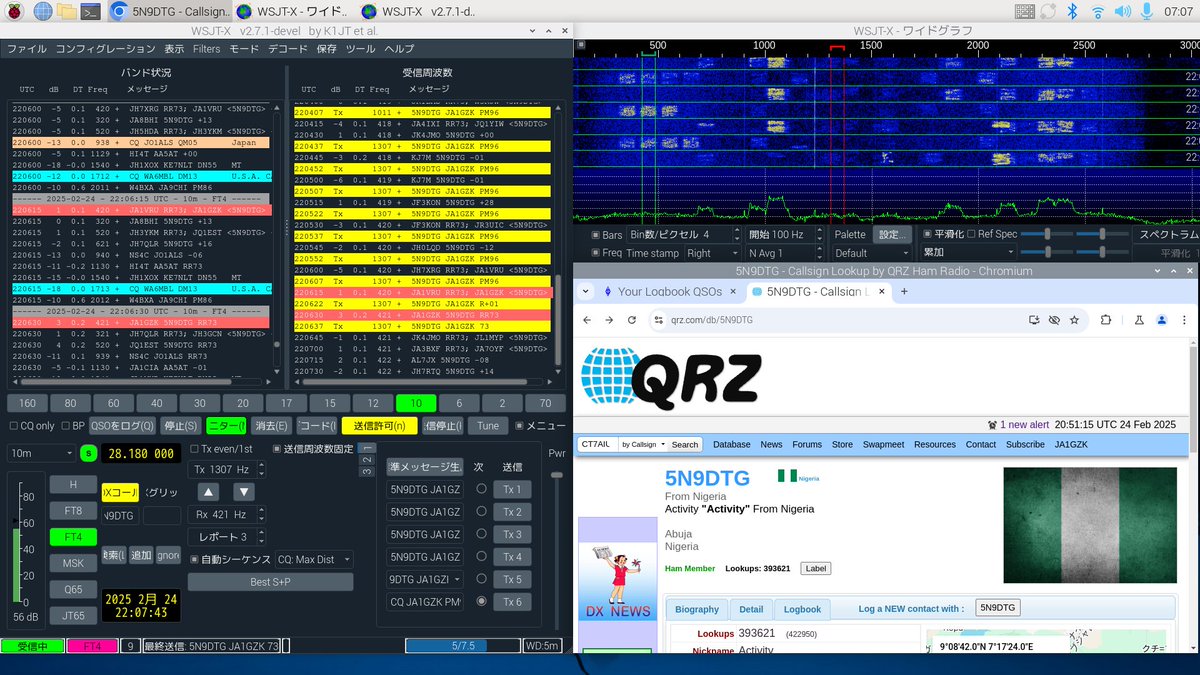Go forward in Chromium browser
Viewport: 1200px width, 675px height.
click(610, 320)
